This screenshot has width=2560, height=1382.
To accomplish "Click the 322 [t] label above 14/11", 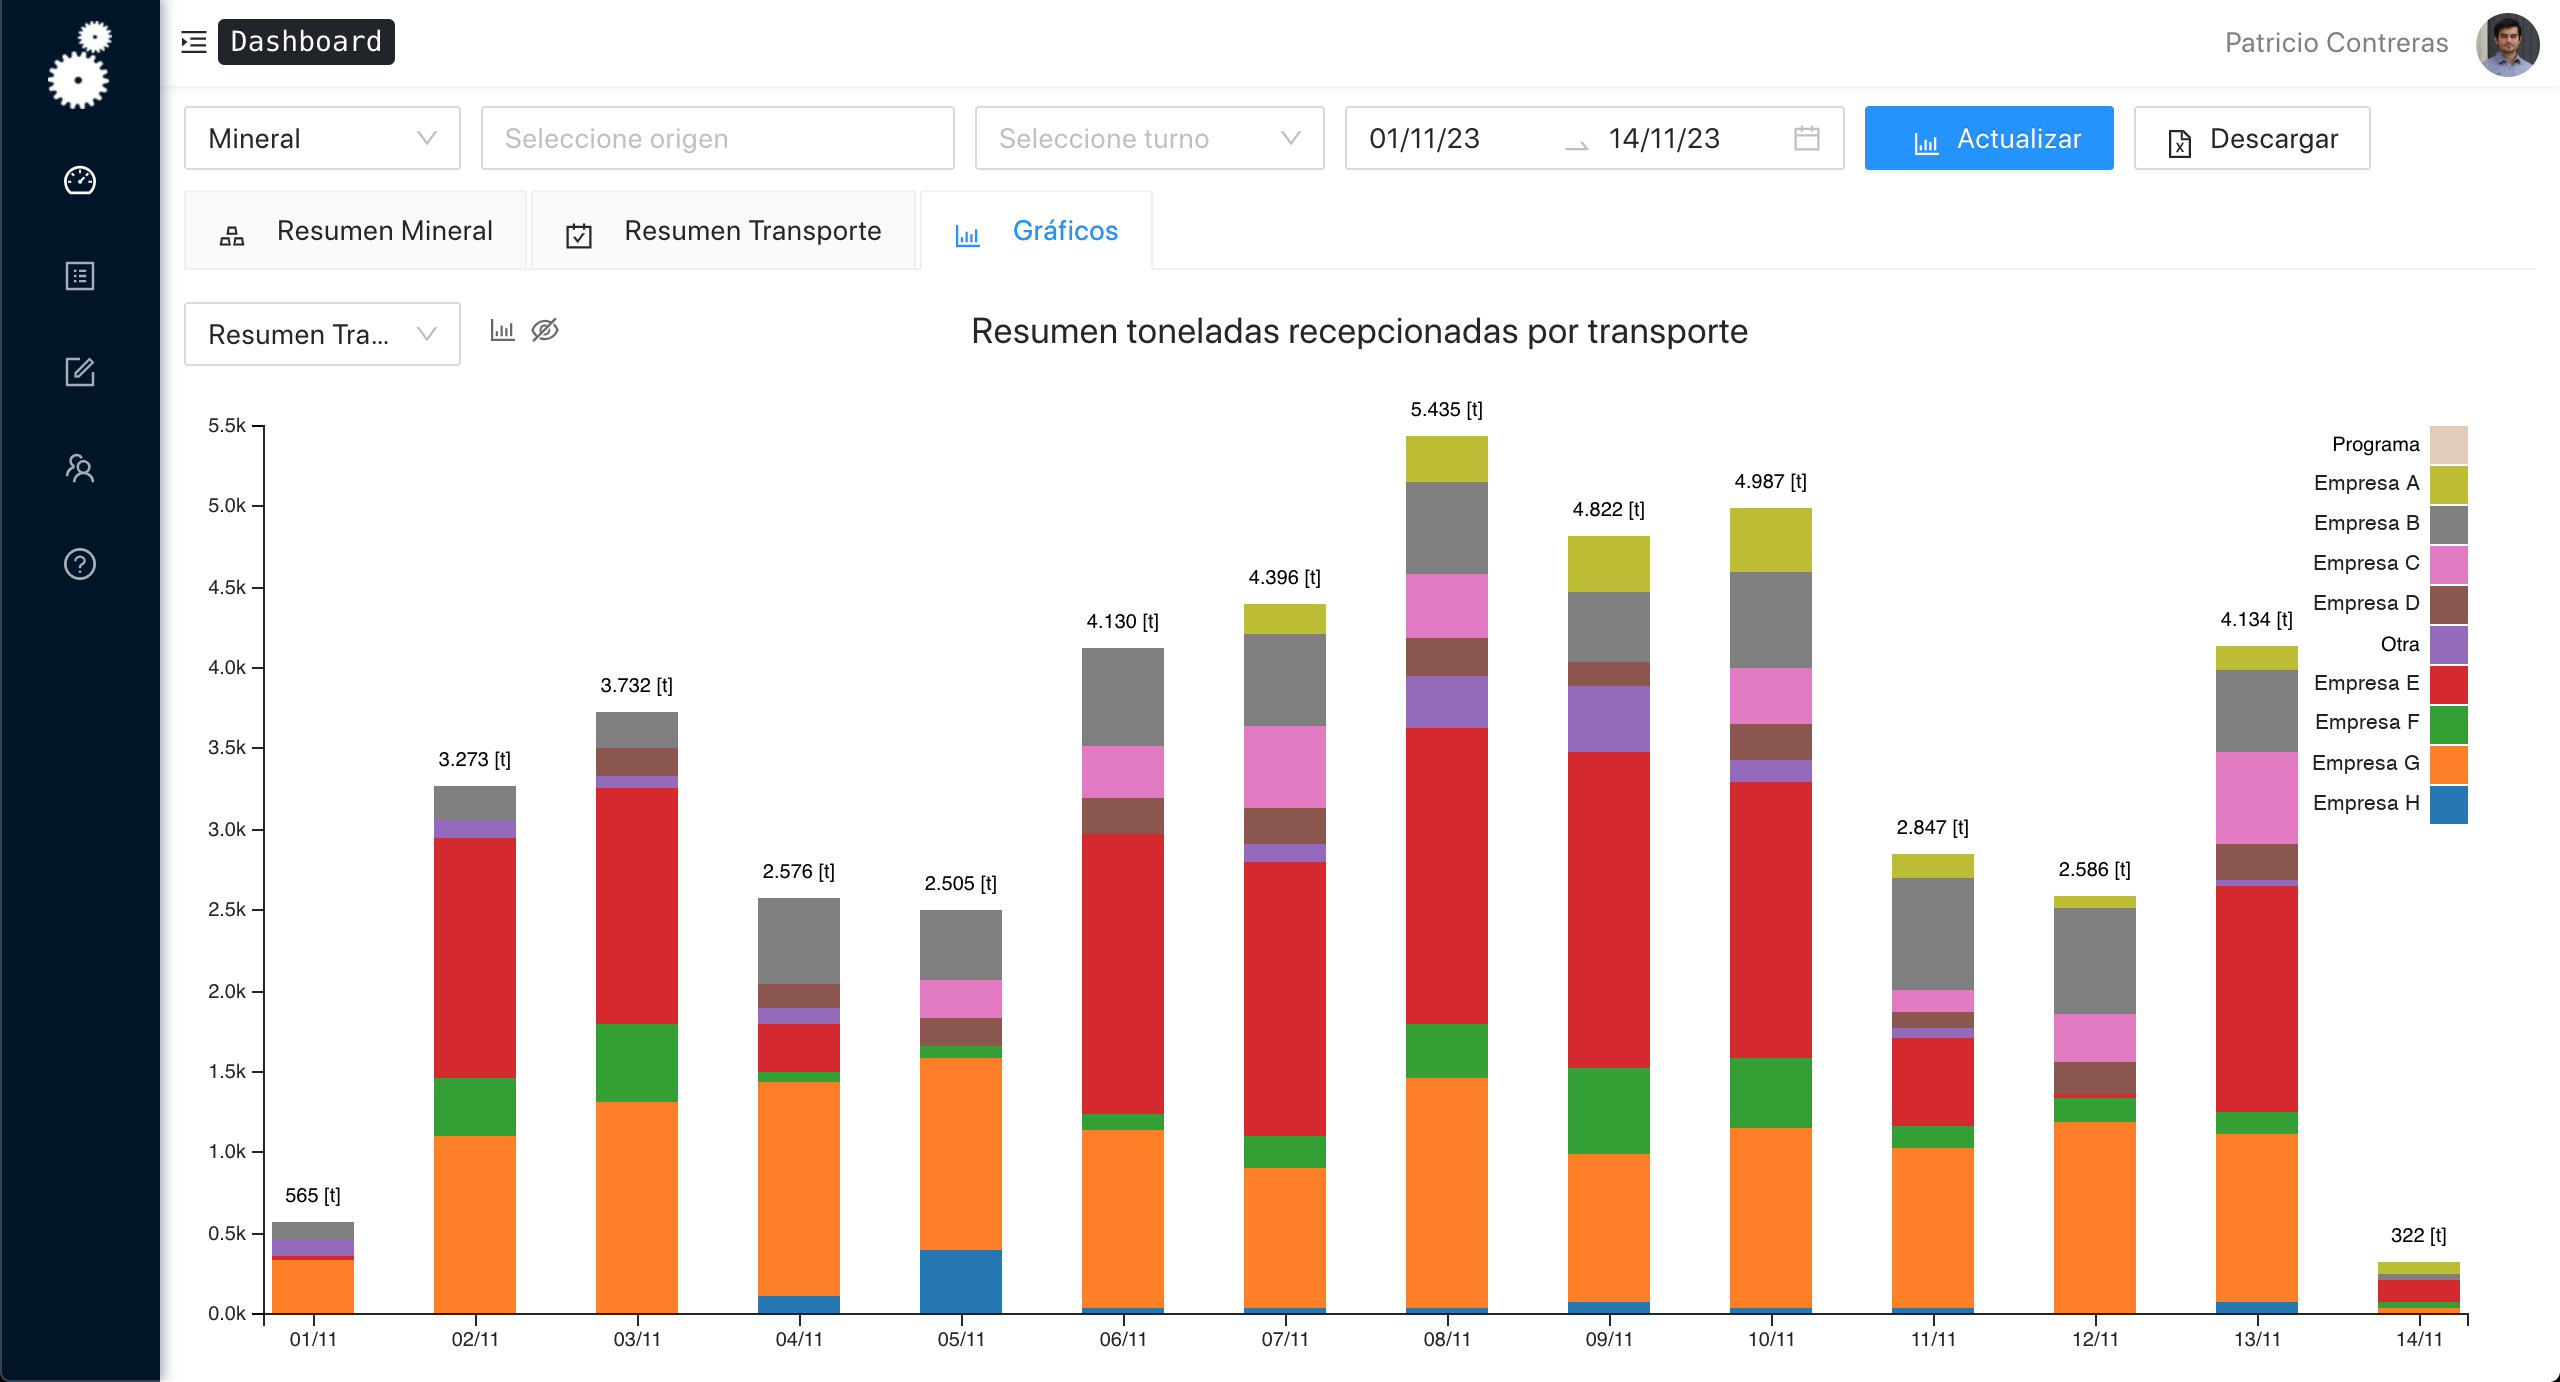I will (x=2418, y=1235).
